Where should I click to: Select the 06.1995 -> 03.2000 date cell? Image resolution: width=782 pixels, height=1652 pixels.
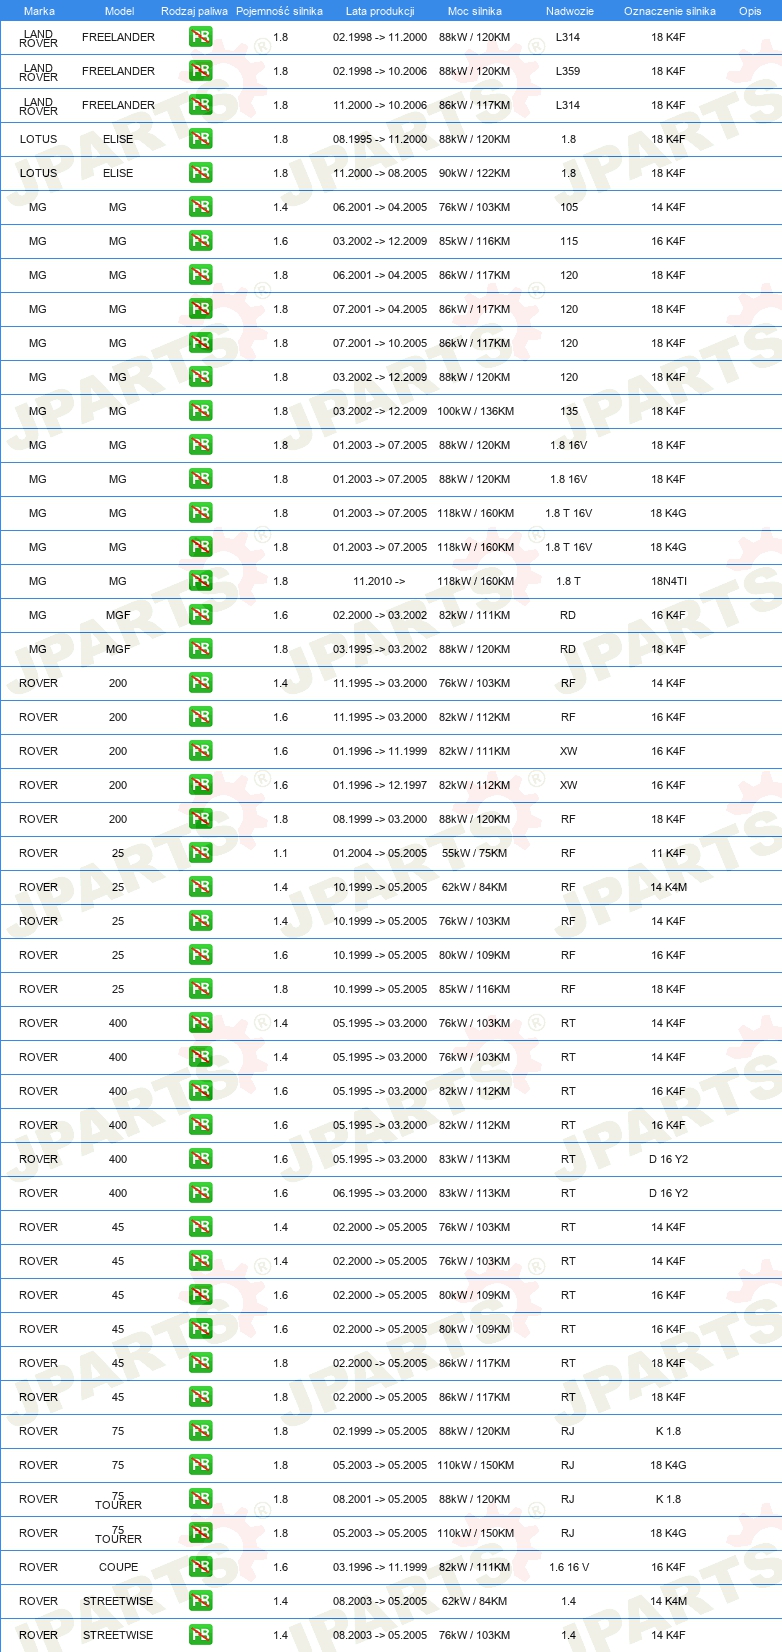[x=380, y=1193]
